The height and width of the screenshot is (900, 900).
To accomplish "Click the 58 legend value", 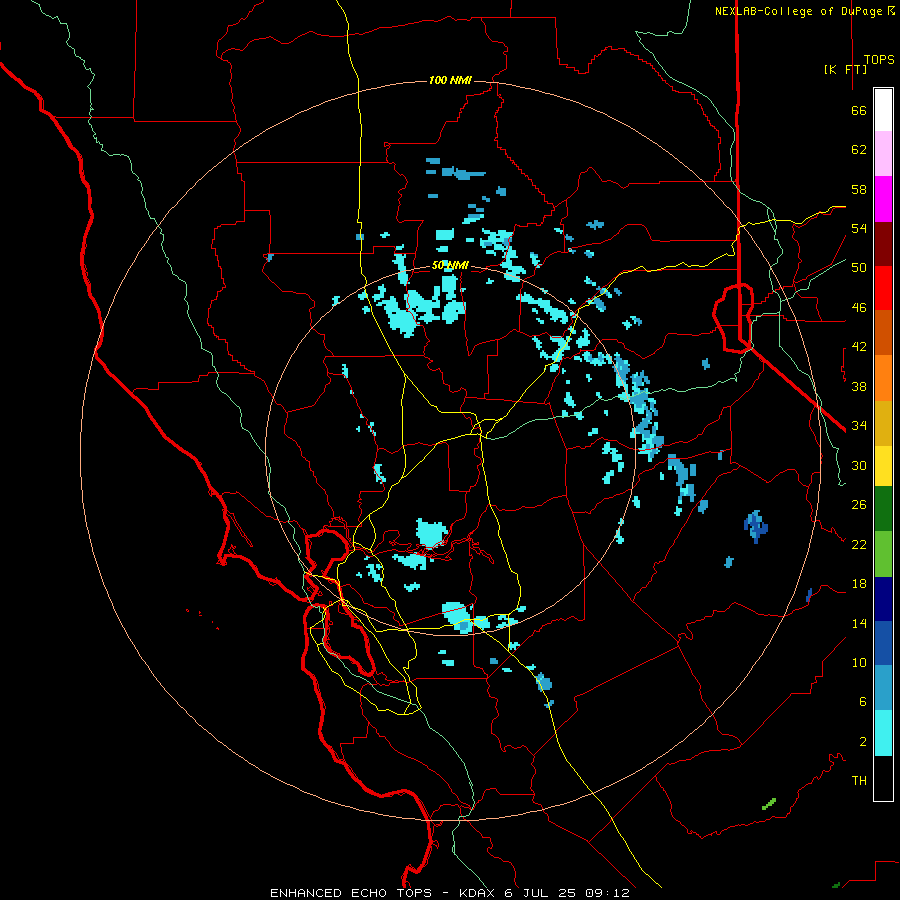I will (859, 189).
